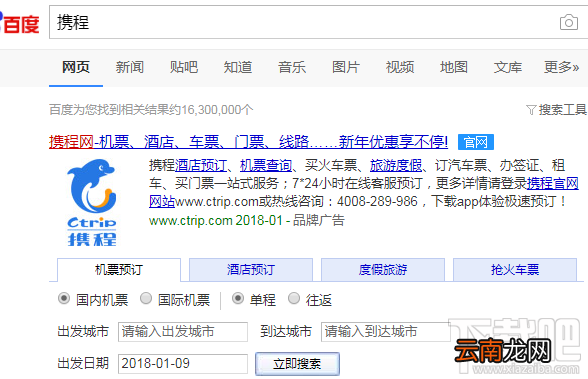Select 往返 round-trip radio button
Viewport: 588px width, 379px height.
[x=294, y=299]
